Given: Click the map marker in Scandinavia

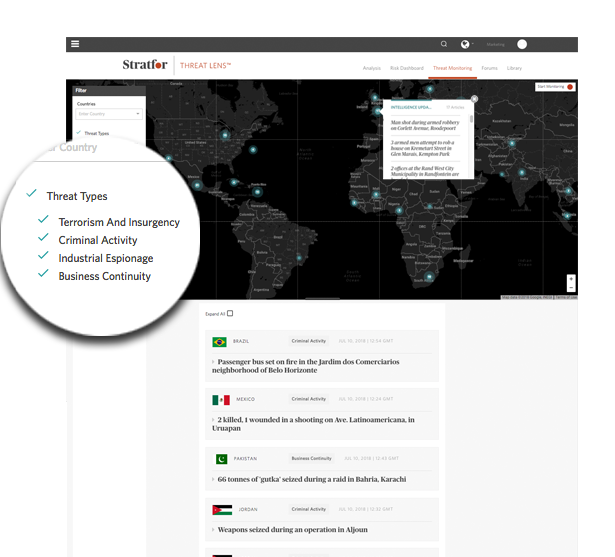Looking at the screenshot, I should (x=430, y=89).
